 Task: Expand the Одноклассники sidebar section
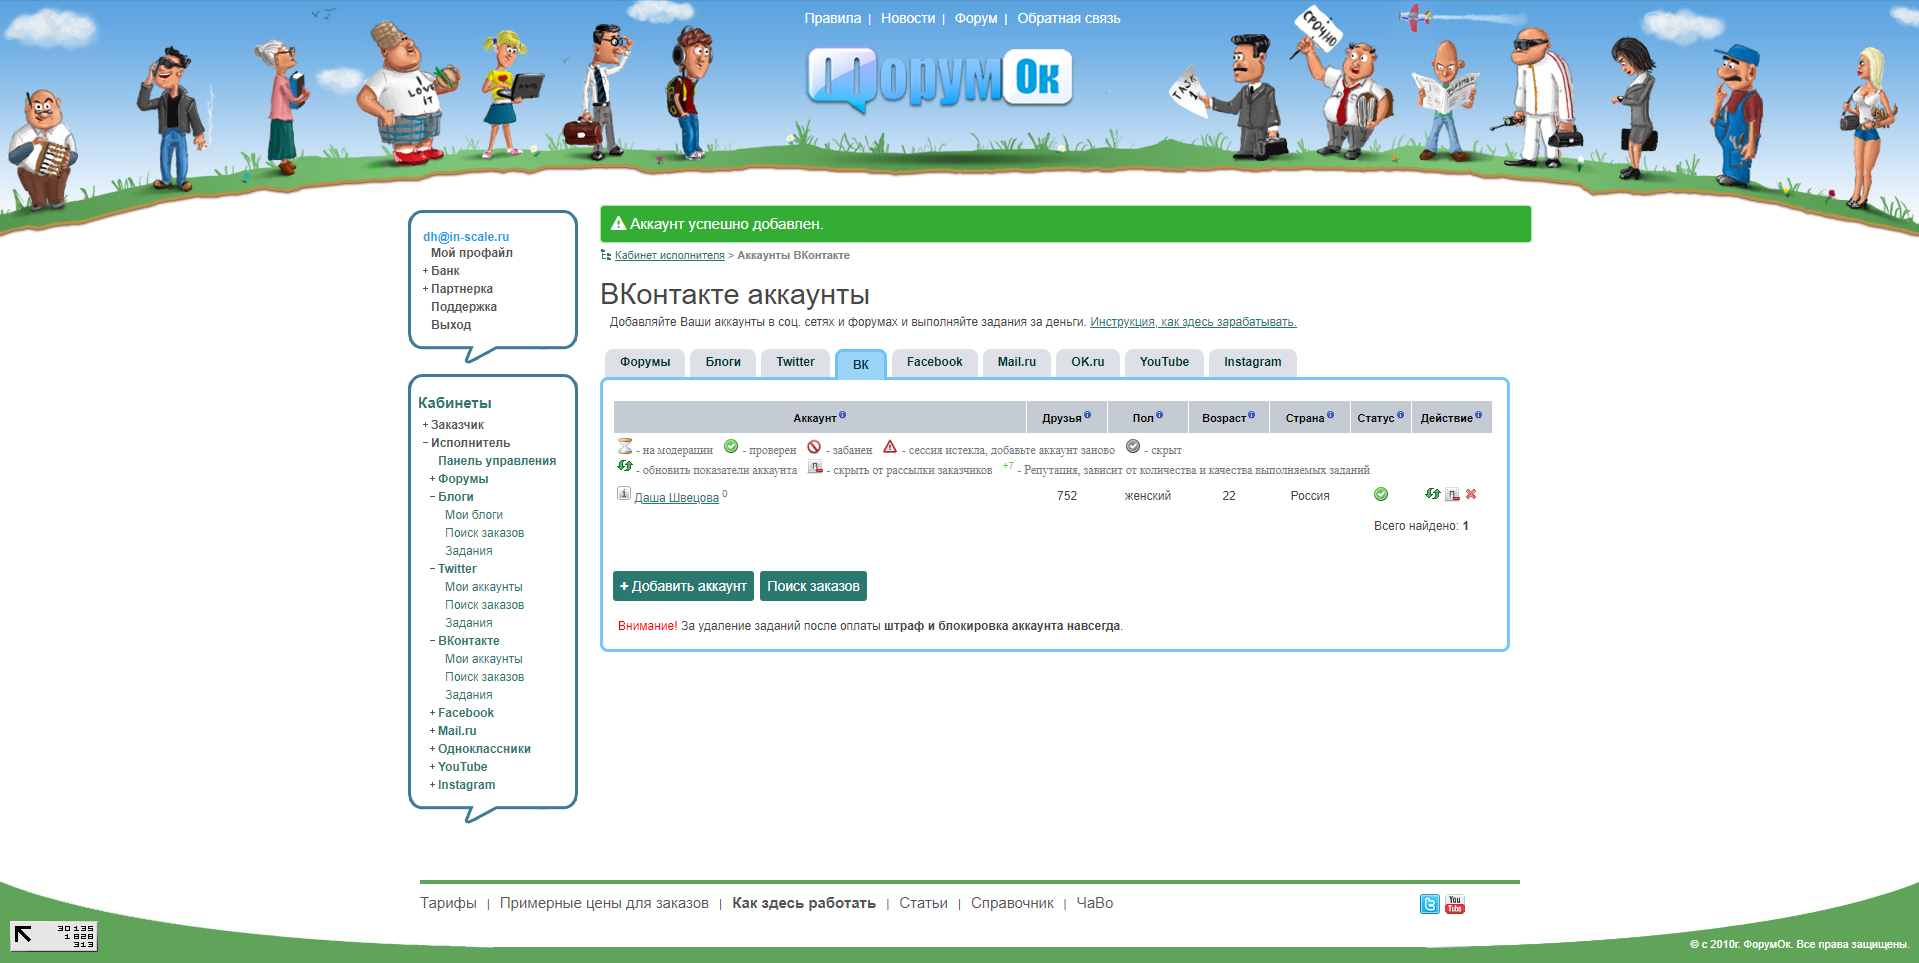[x=432, y=749]
